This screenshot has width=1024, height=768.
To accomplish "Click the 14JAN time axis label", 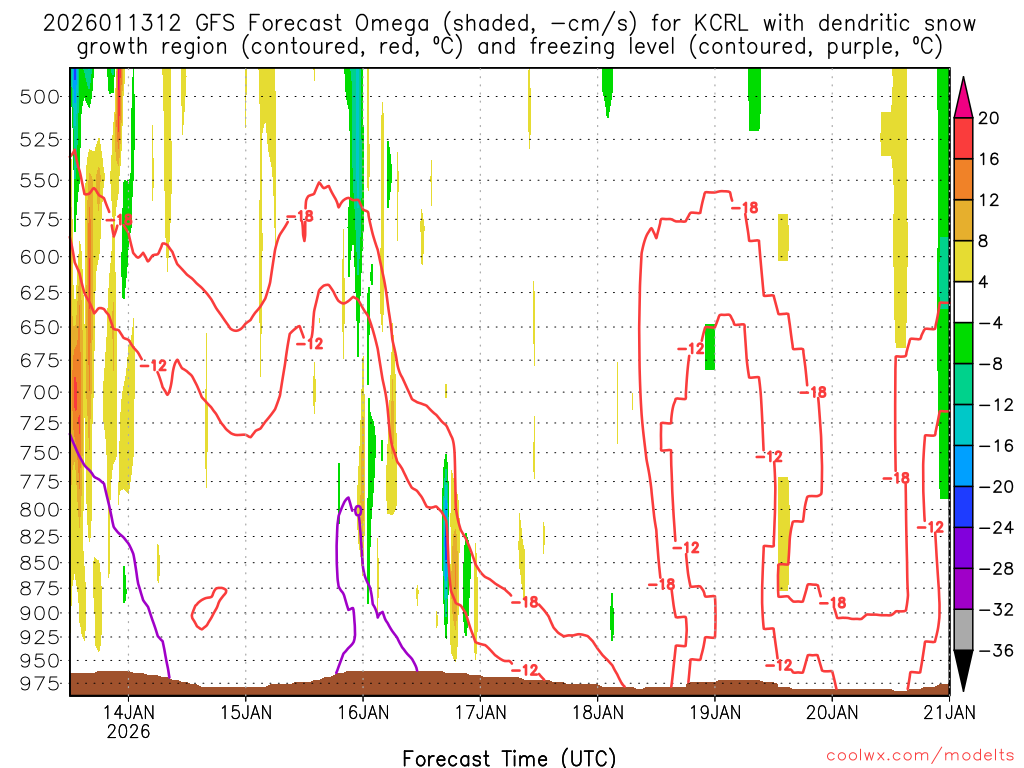I will pos(129,711).
